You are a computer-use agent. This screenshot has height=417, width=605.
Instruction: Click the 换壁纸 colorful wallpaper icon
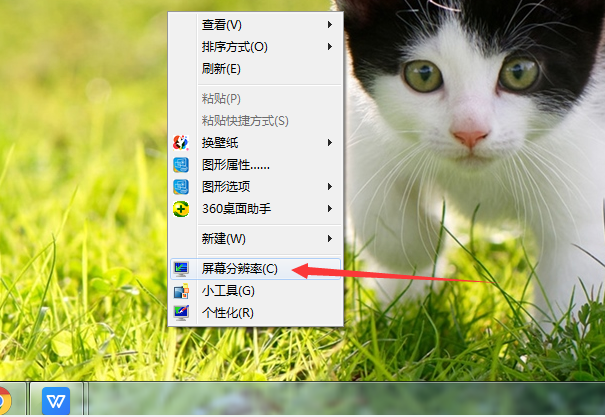pyautogui.click(x=181, y=143)
